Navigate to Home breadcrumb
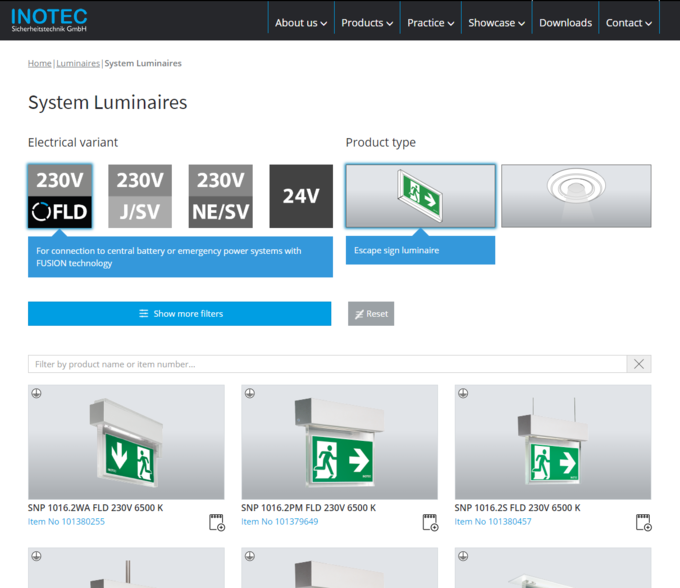 tap(39, 63)
